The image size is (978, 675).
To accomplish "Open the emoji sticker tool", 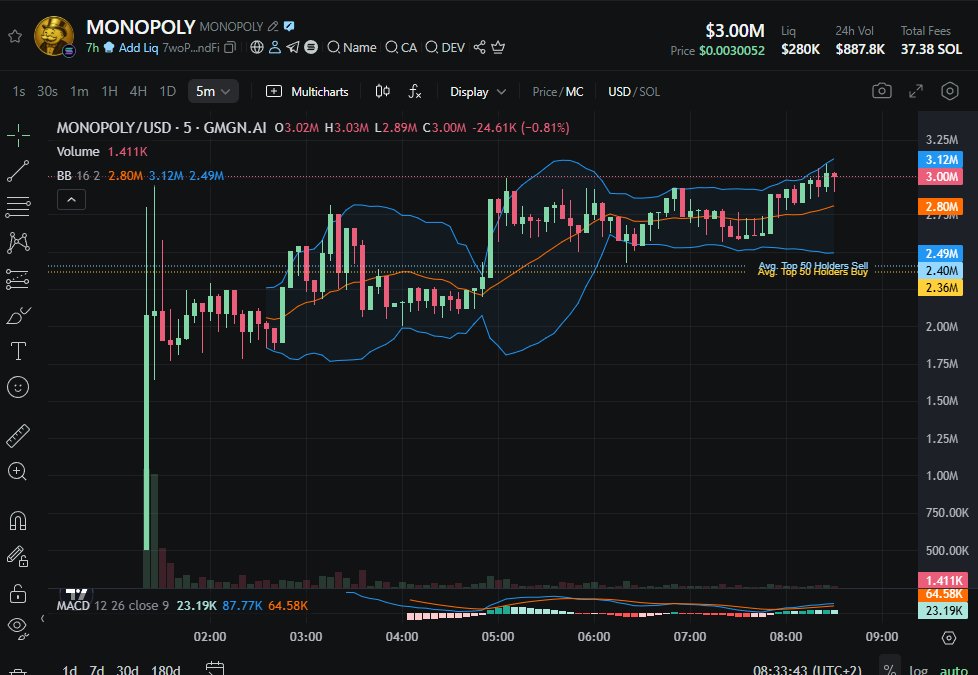I will pos(18,387).
